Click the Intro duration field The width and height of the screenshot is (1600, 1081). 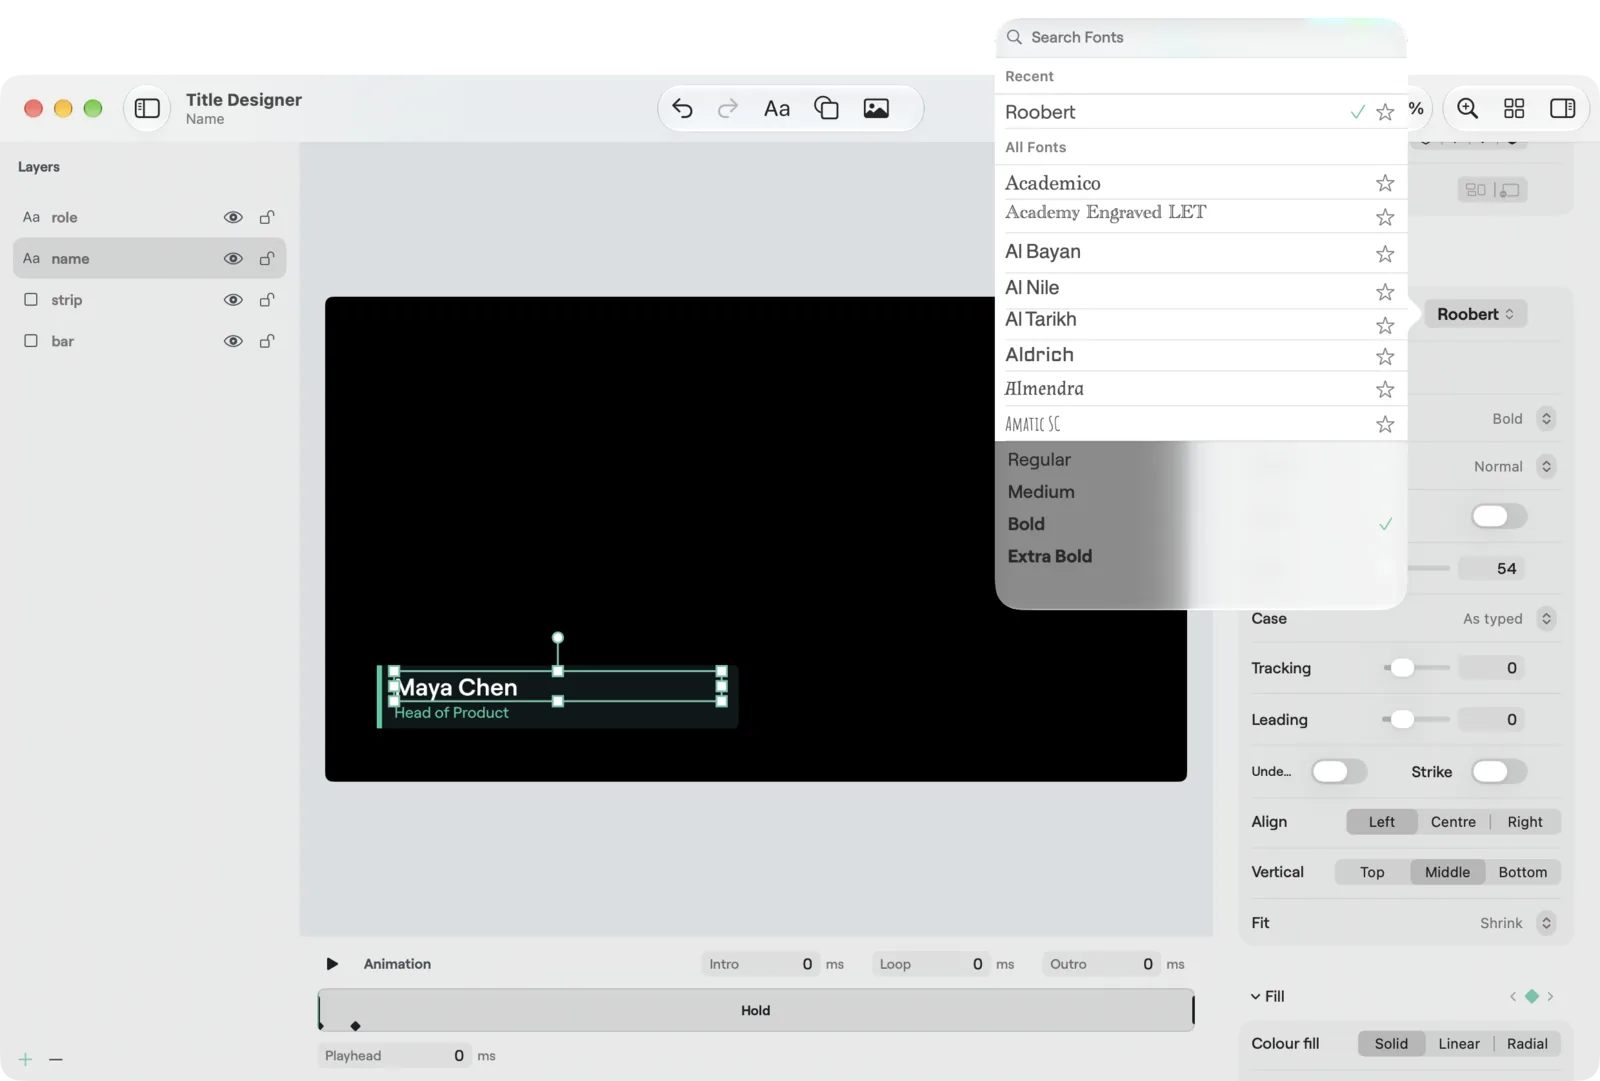(x=760, y=964)
